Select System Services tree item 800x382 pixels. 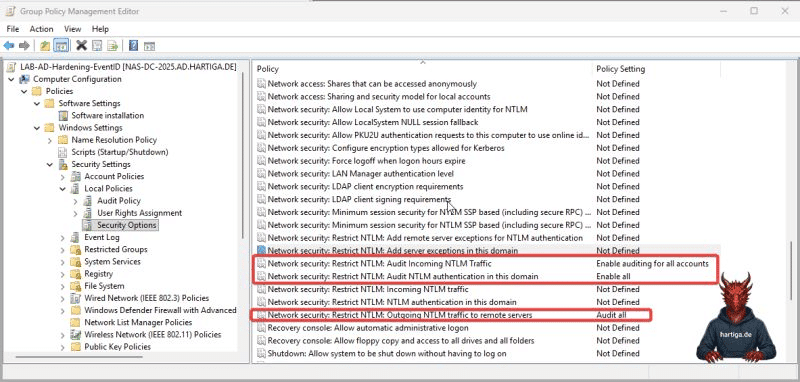pyautogui.click(x=112, y=262)
